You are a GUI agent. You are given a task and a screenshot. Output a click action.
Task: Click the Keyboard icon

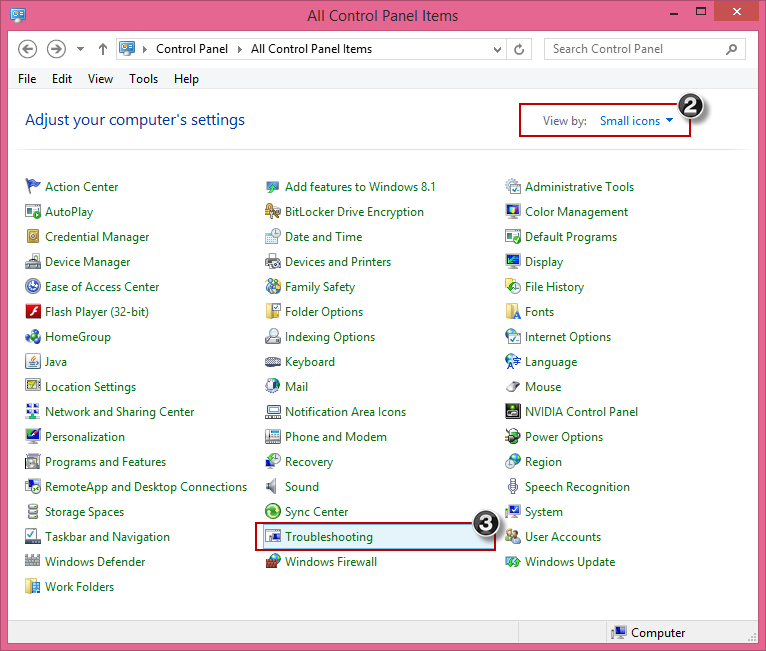point(273,361)
